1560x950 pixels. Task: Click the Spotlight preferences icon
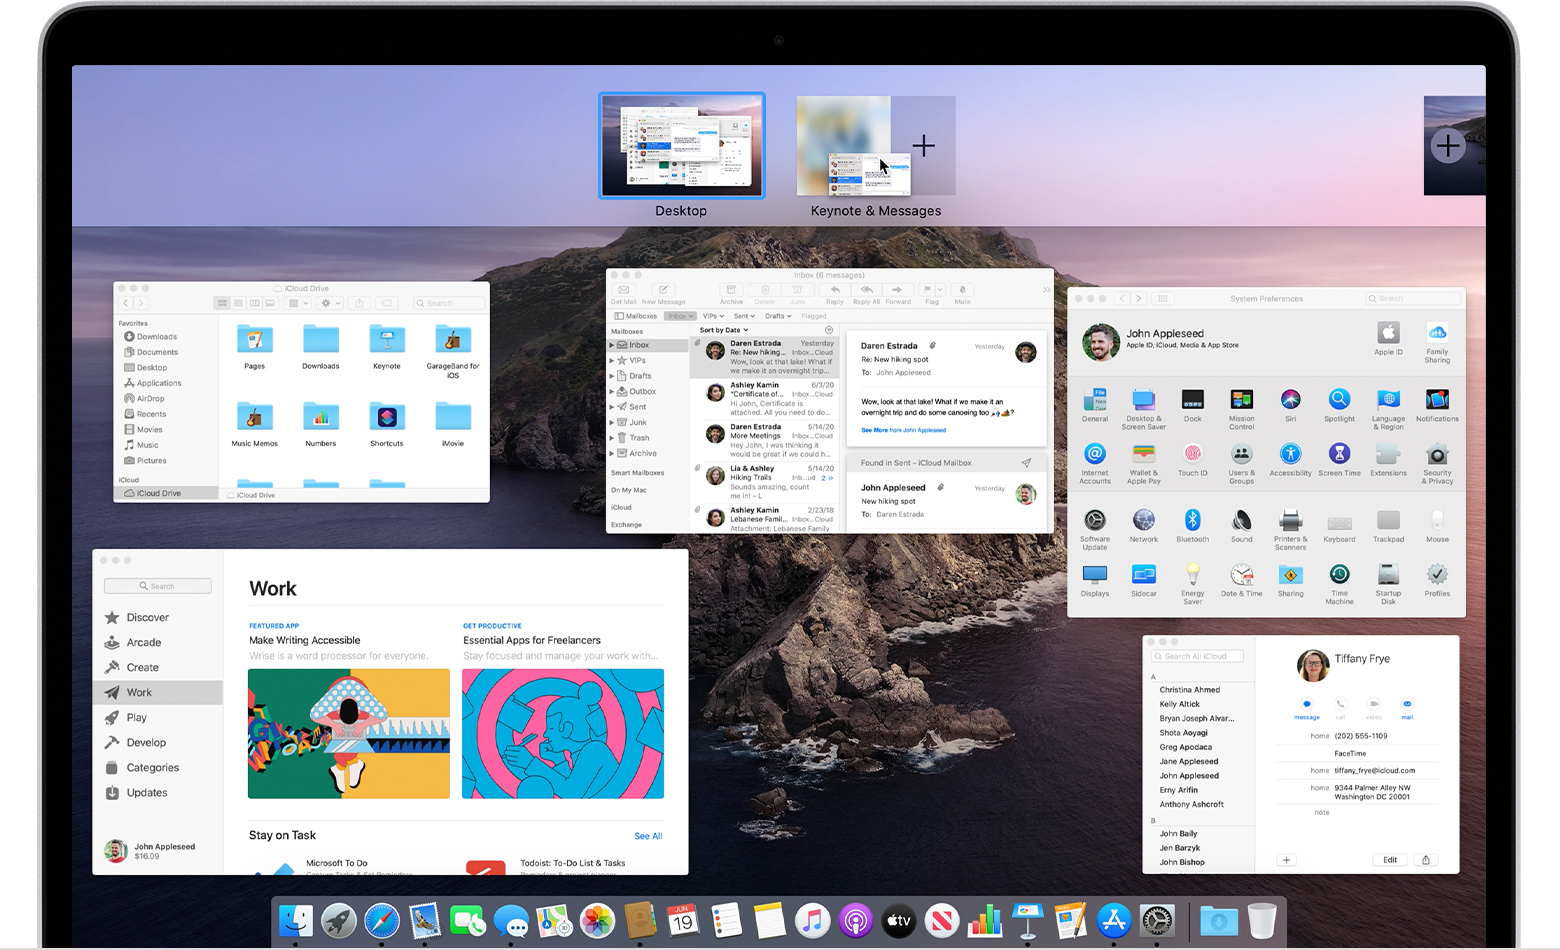click(1339, 400)
